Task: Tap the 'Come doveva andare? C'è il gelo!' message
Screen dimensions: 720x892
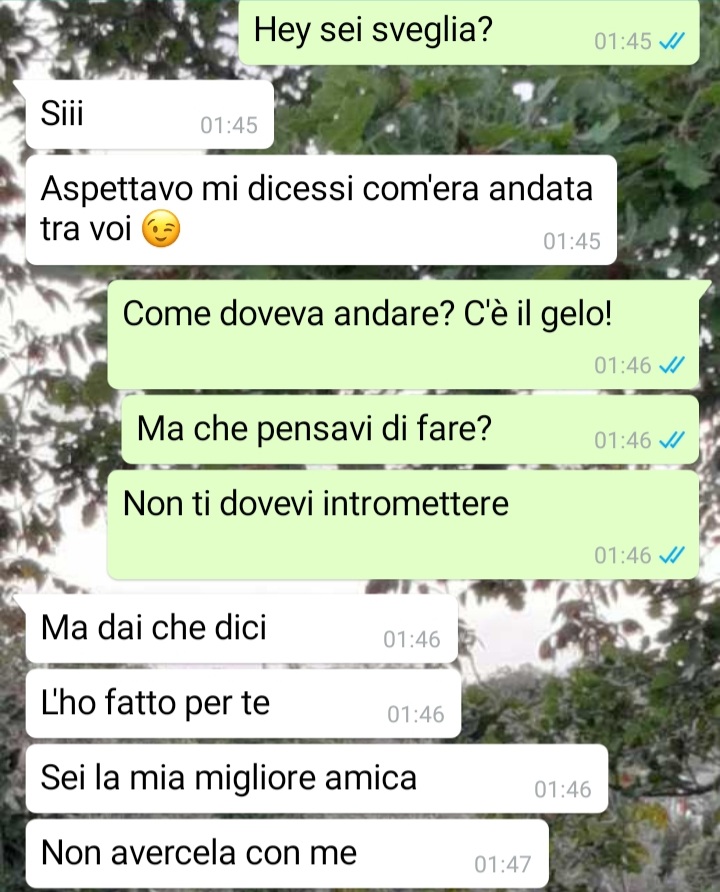Action: (403, 334)
